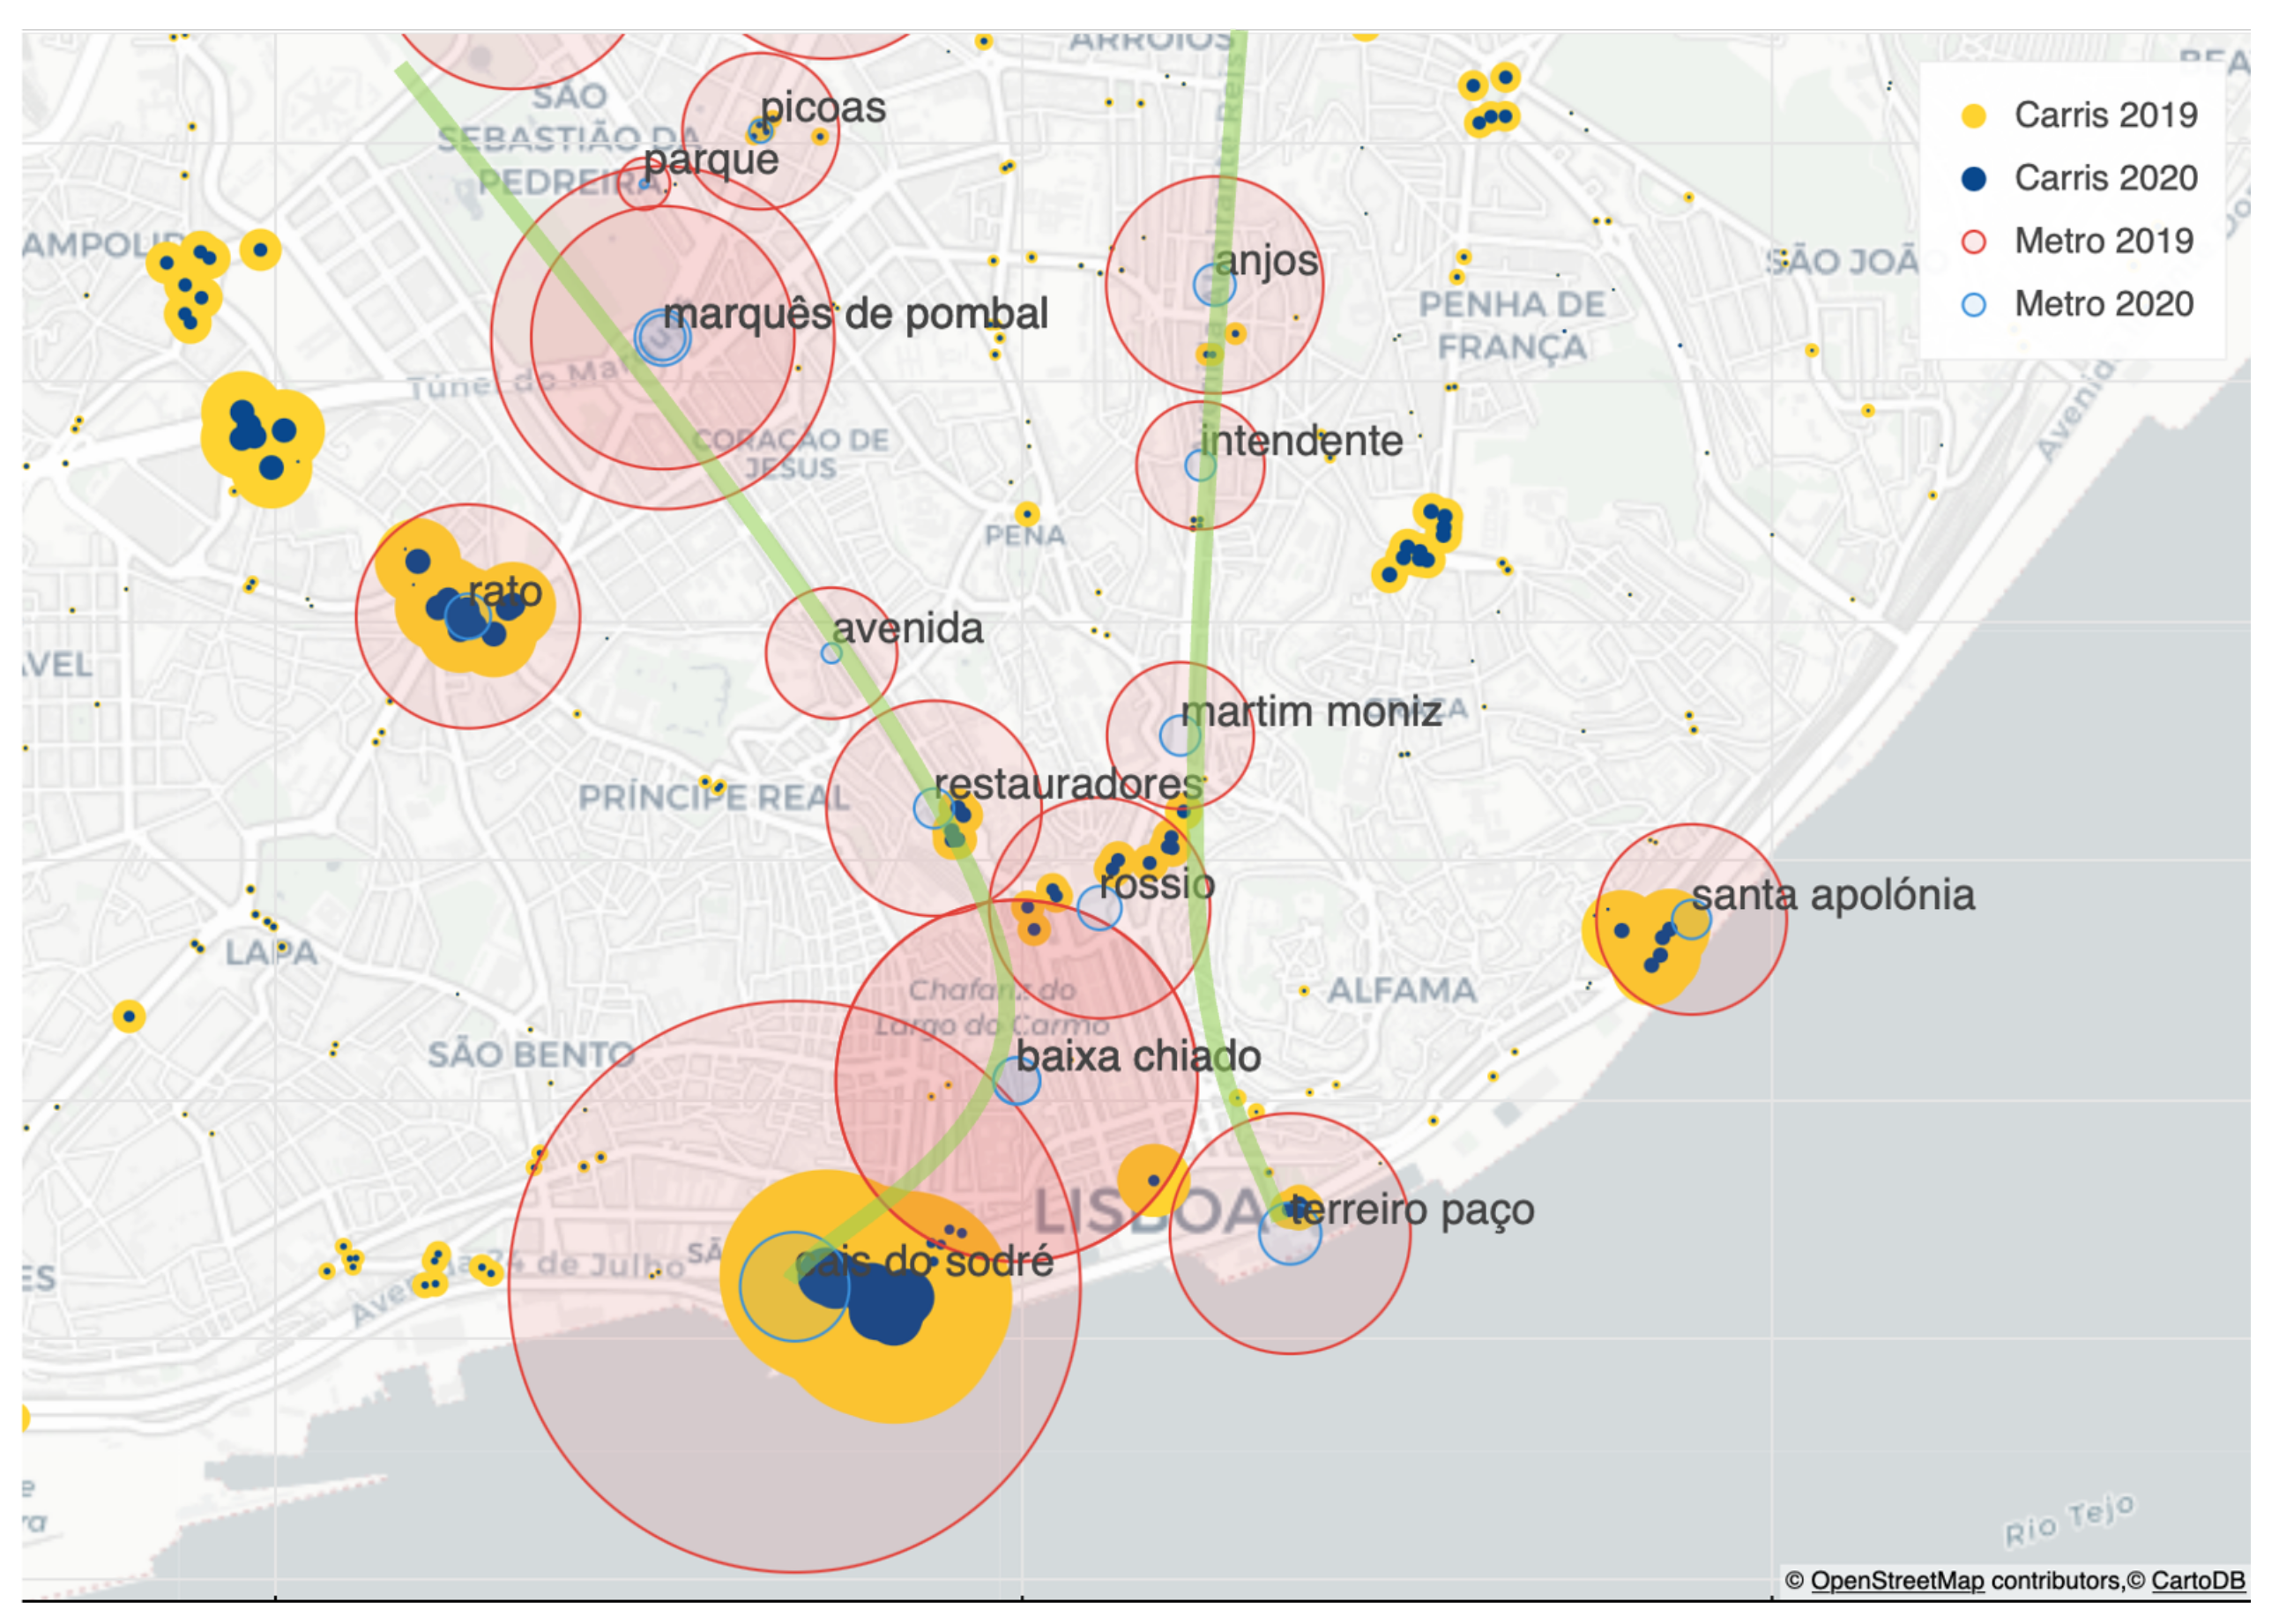Click the restauradores station label
This screenshot has width=2279, height=1624.
pyautogui.click(x=1069, y=785)
